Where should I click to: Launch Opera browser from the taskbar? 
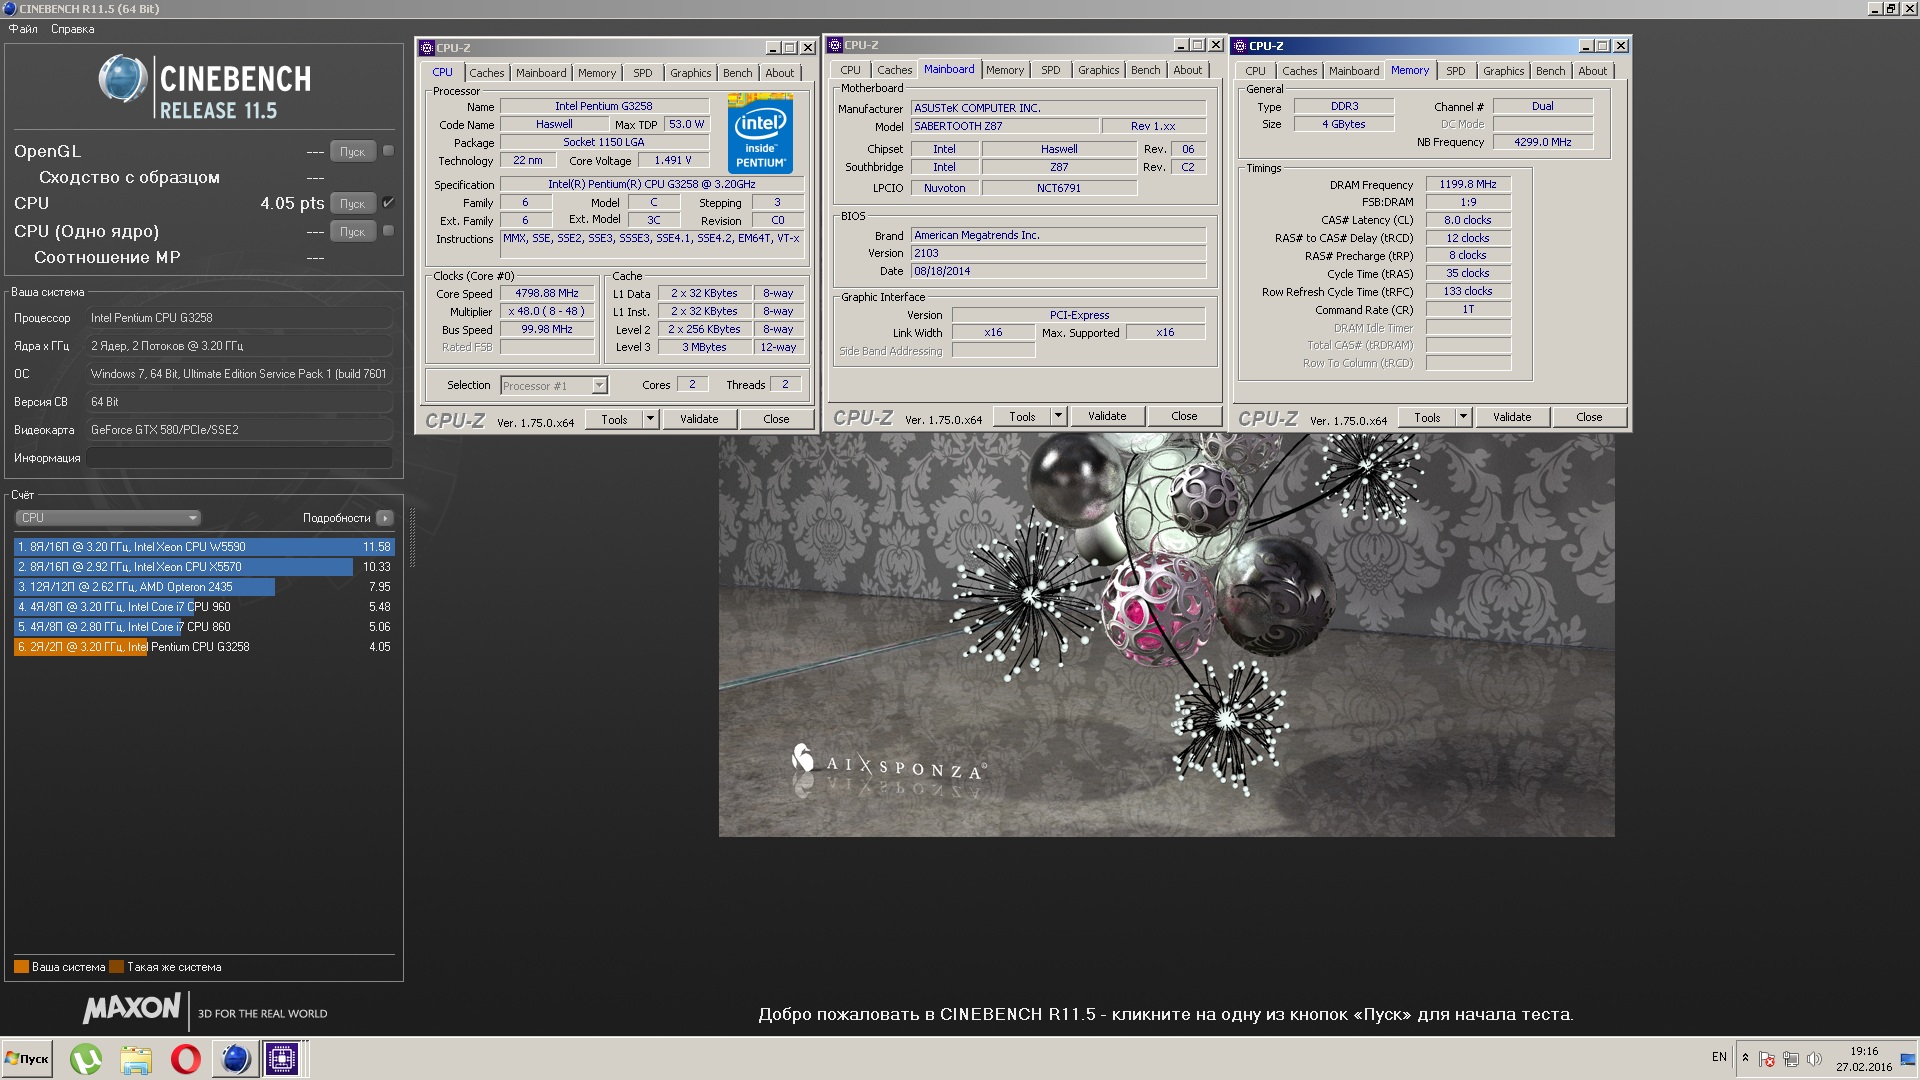point(186,1058)
